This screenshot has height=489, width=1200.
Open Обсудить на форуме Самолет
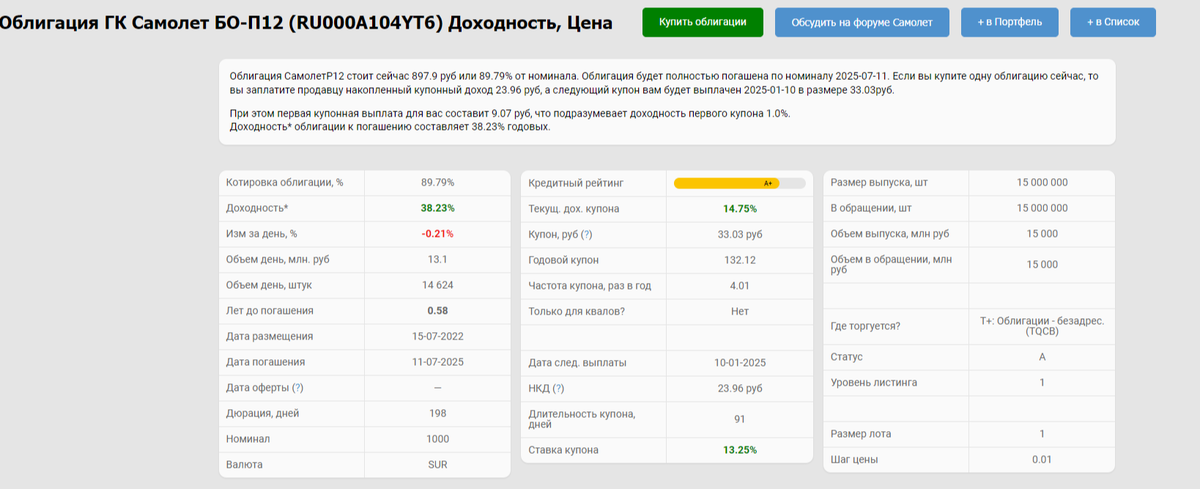coord(861,21)
